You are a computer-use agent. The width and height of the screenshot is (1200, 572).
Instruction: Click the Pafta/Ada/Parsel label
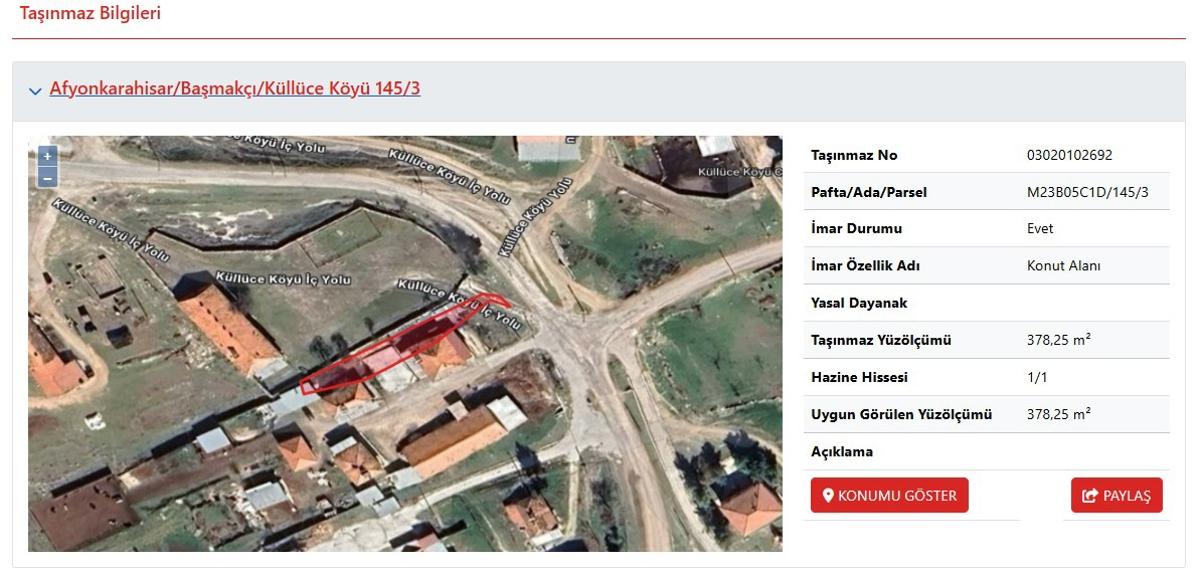869,192
